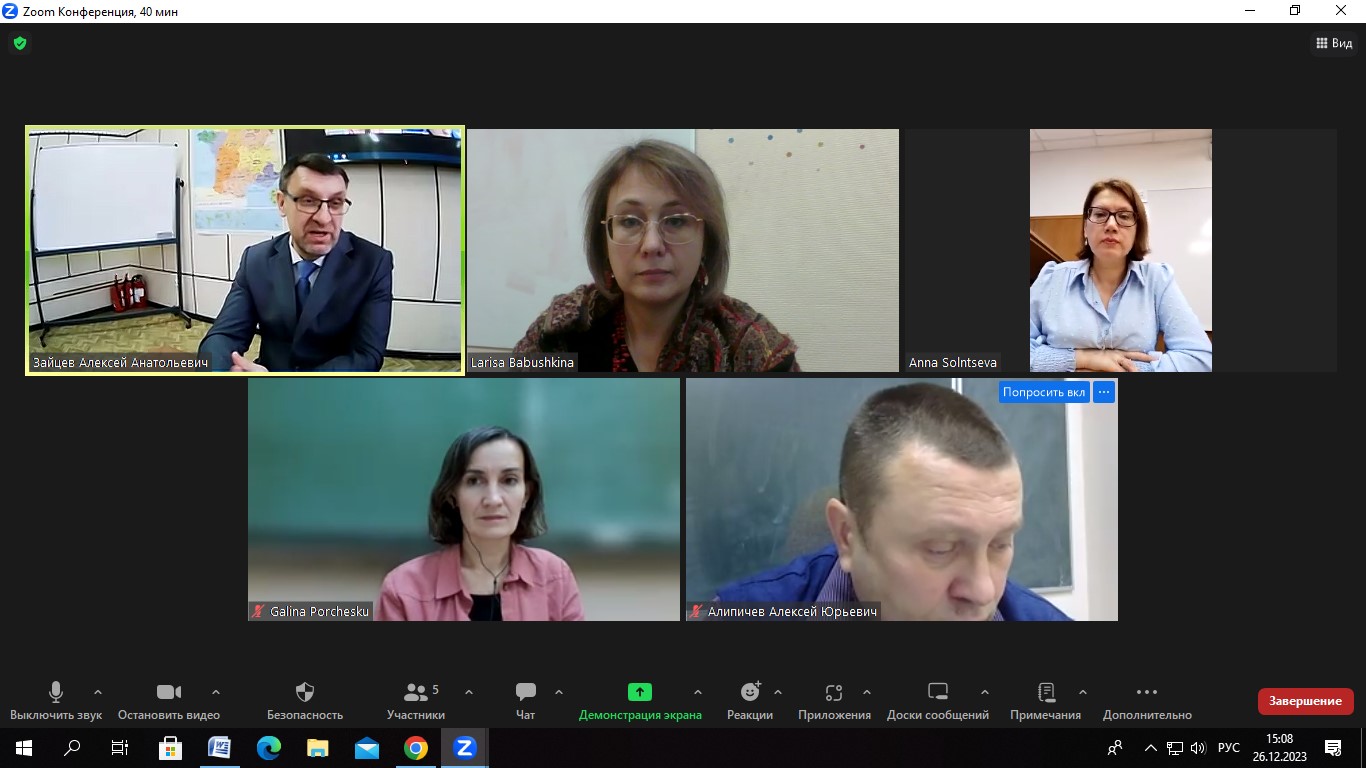Open the Participants (Участники) panel
The width and height of the screenshot is (1366, 768).
[416, 700]
